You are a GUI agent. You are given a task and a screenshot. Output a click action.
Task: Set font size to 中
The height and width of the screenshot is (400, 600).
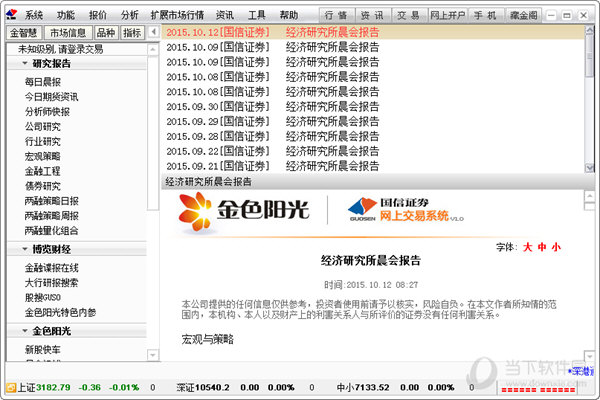pos(542,247)
